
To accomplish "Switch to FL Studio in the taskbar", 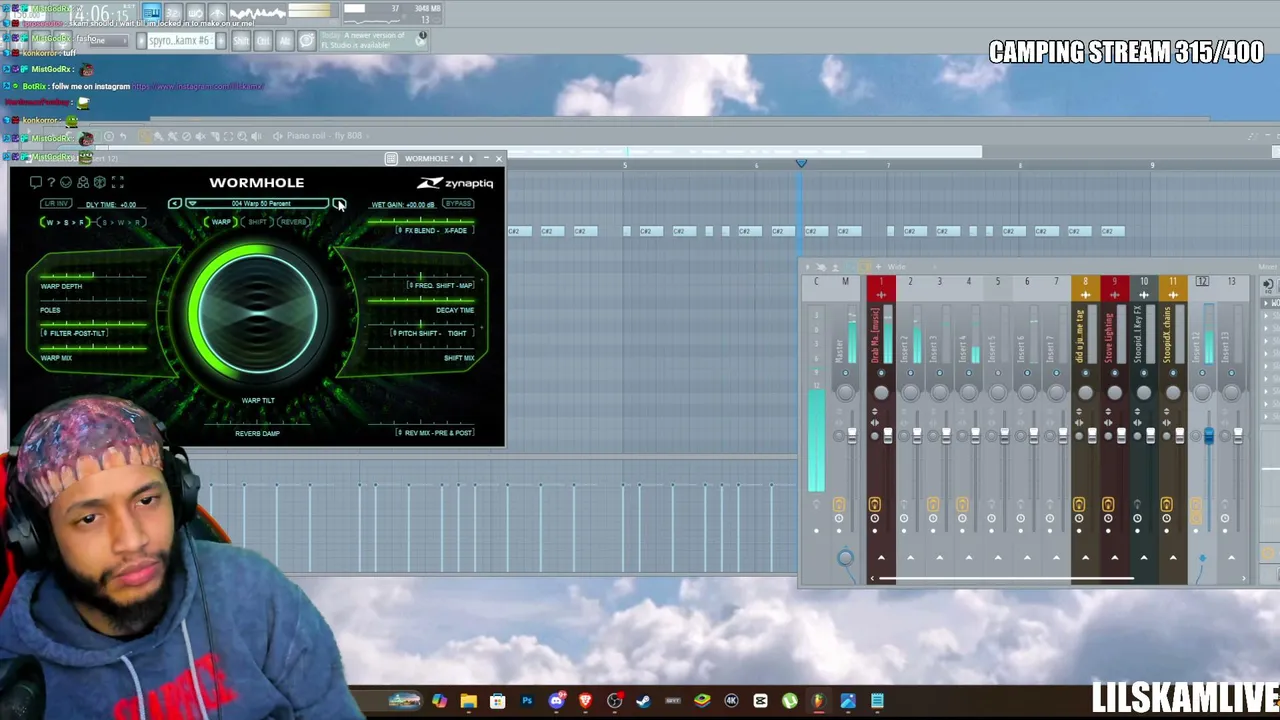I will (818, 701).
